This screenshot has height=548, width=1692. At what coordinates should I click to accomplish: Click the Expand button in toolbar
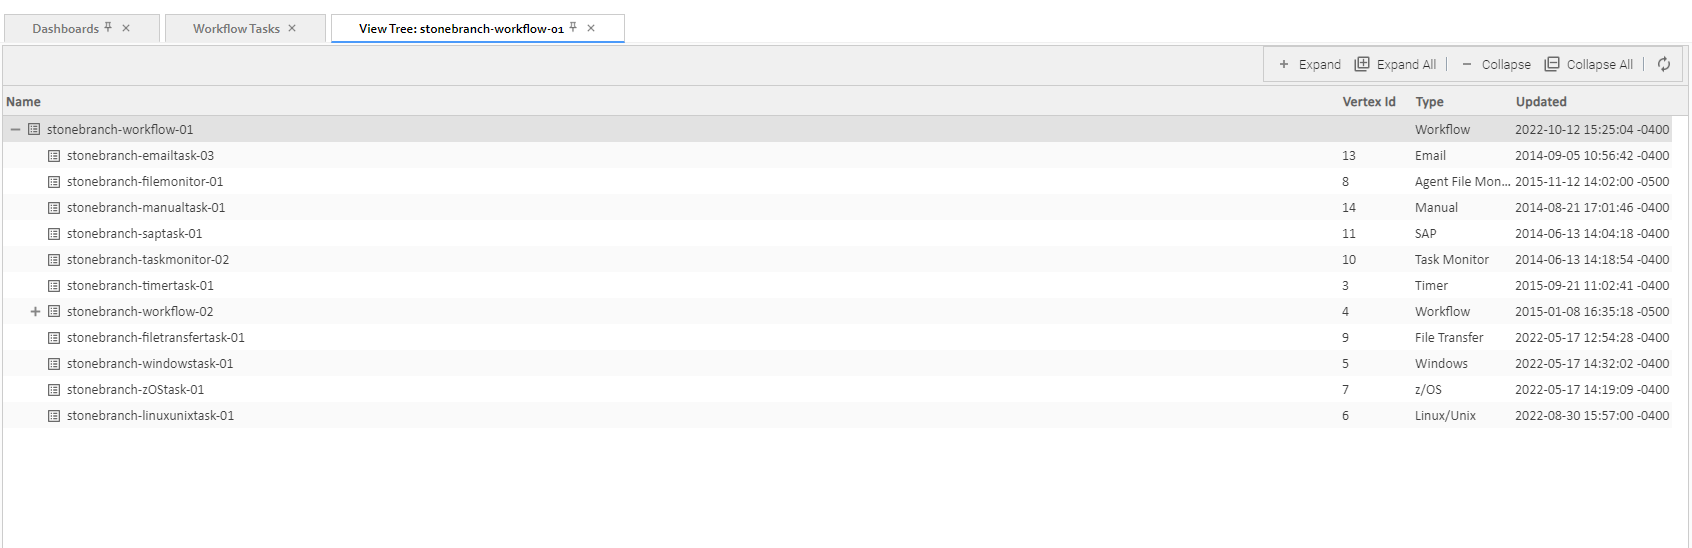click(x=1309, y=64)
